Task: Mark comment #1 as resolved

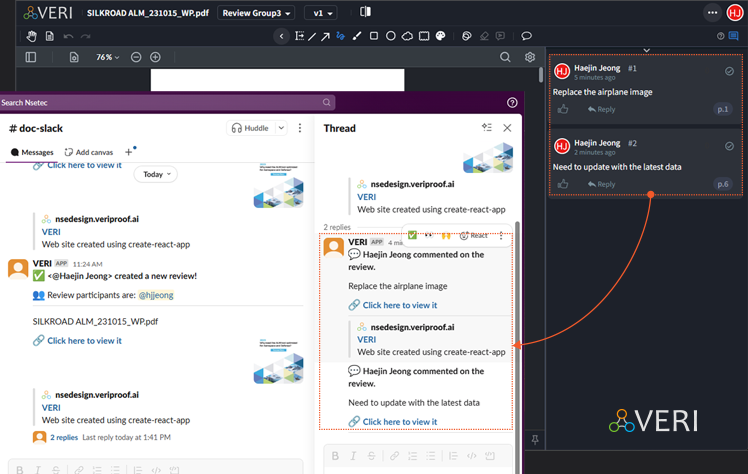Action: click(x=729, y=70)
